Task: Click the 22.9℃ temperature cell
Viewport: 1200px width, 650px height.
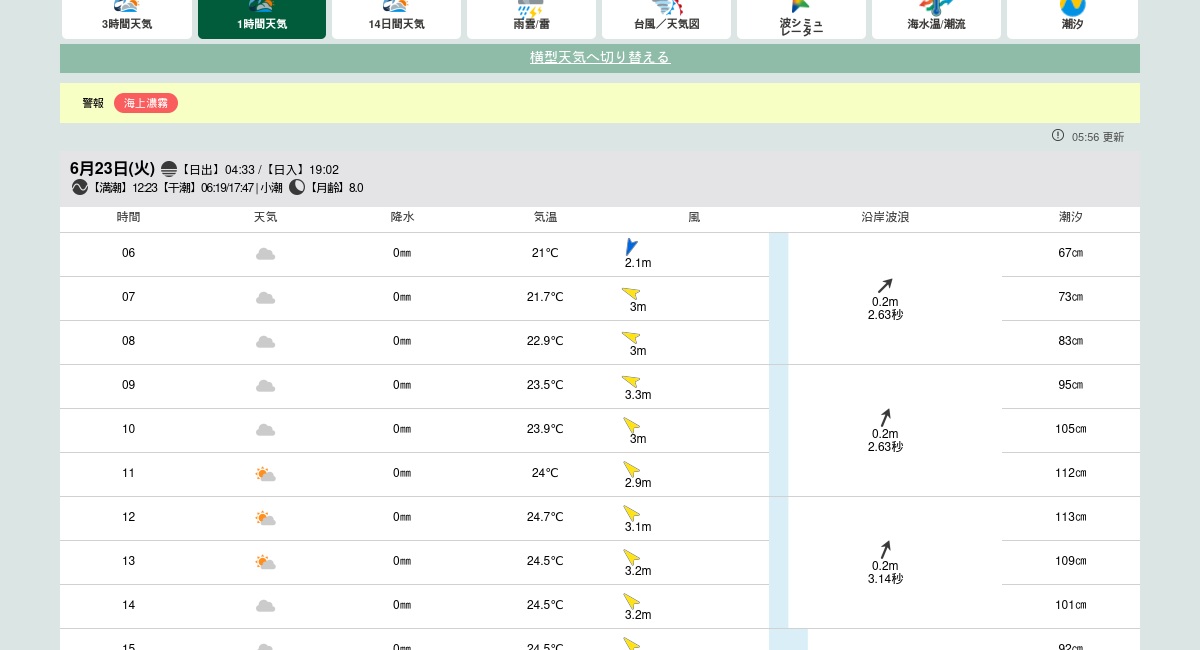Action: [545, 341]
